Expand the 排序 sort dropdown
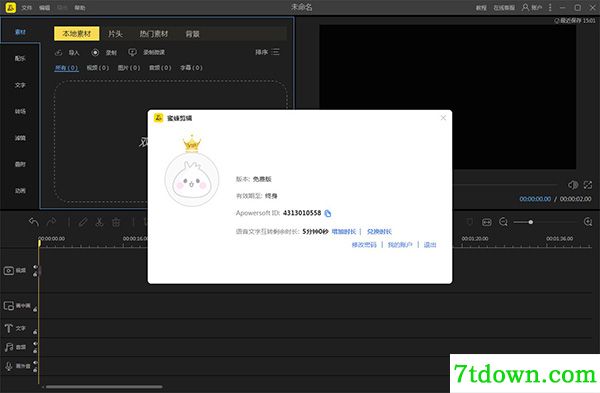The width and height of the screenshot is (600, 393). [x=267, y=52]
